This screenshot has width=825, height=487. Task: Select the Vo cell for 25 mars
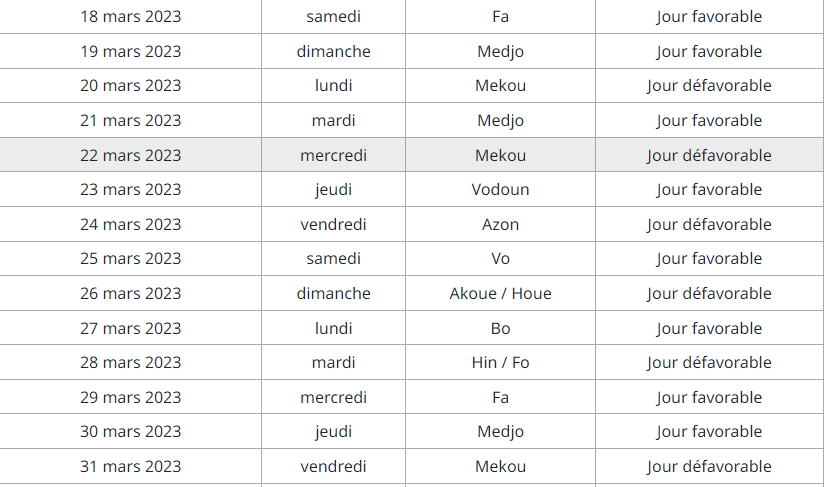tap(500, 259)
